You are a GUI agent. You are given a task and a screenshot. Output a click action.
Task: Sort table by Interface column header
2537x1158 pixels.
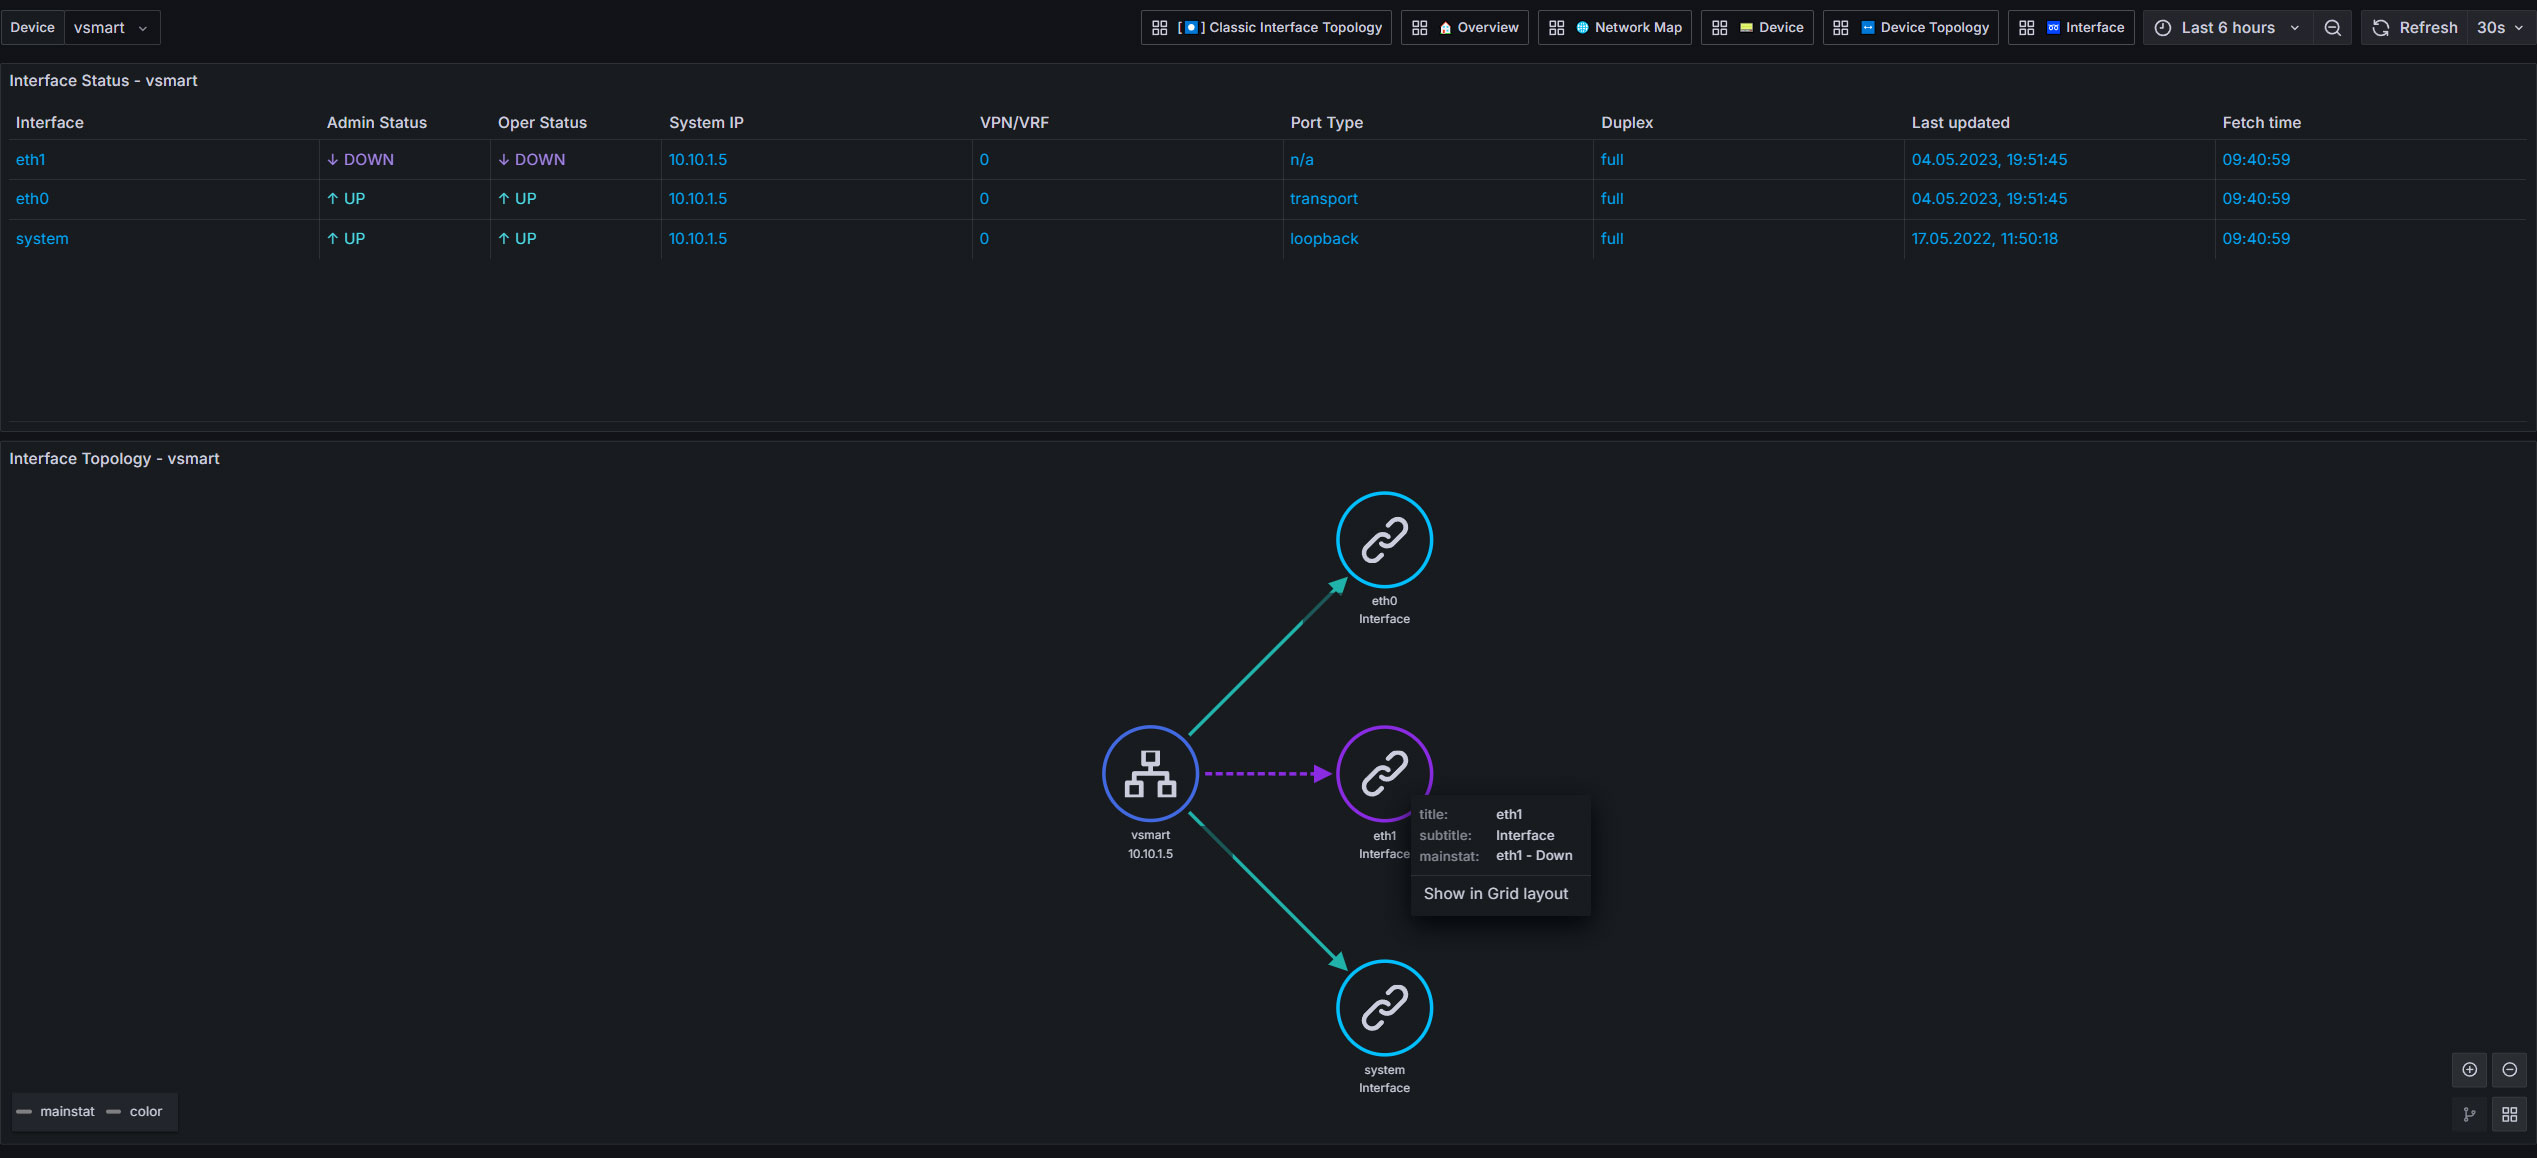coord(50,123)
